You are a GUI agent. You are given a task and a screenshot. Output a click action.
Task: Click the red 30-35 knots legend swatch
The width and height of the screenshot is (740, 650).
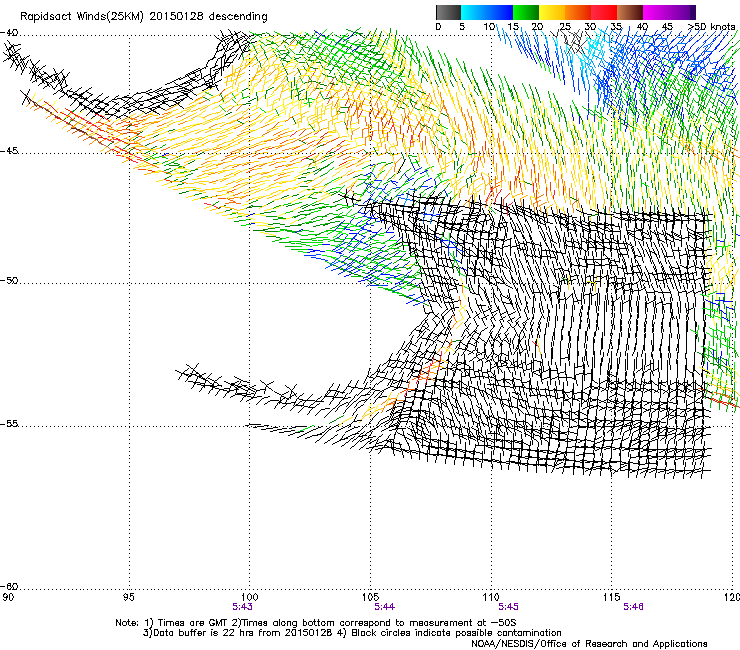point(604,12)
